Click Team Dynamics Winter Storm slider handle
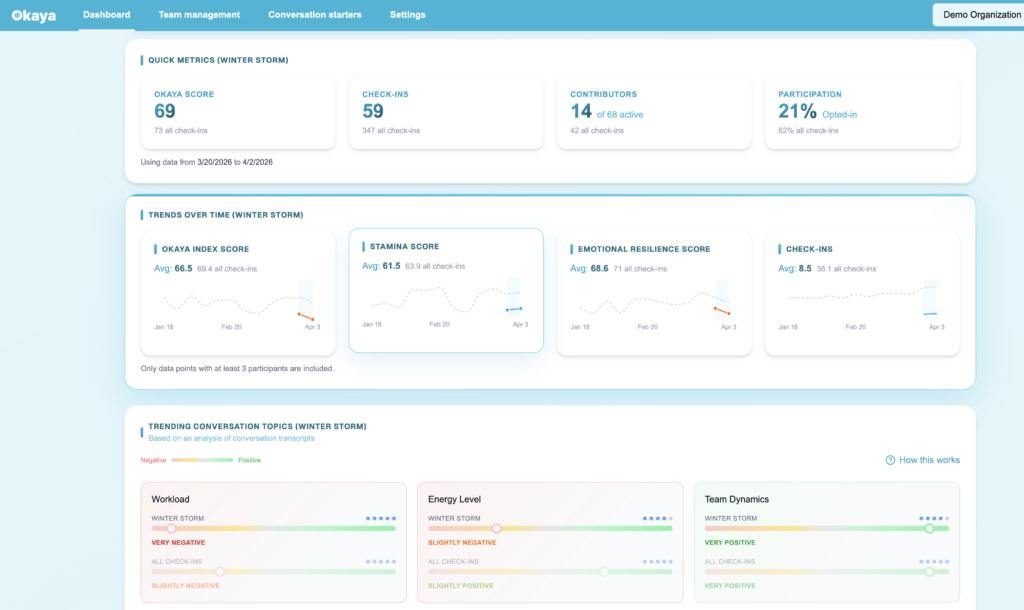This screenshot has width=1024, height=610. (x=929, y=528)
